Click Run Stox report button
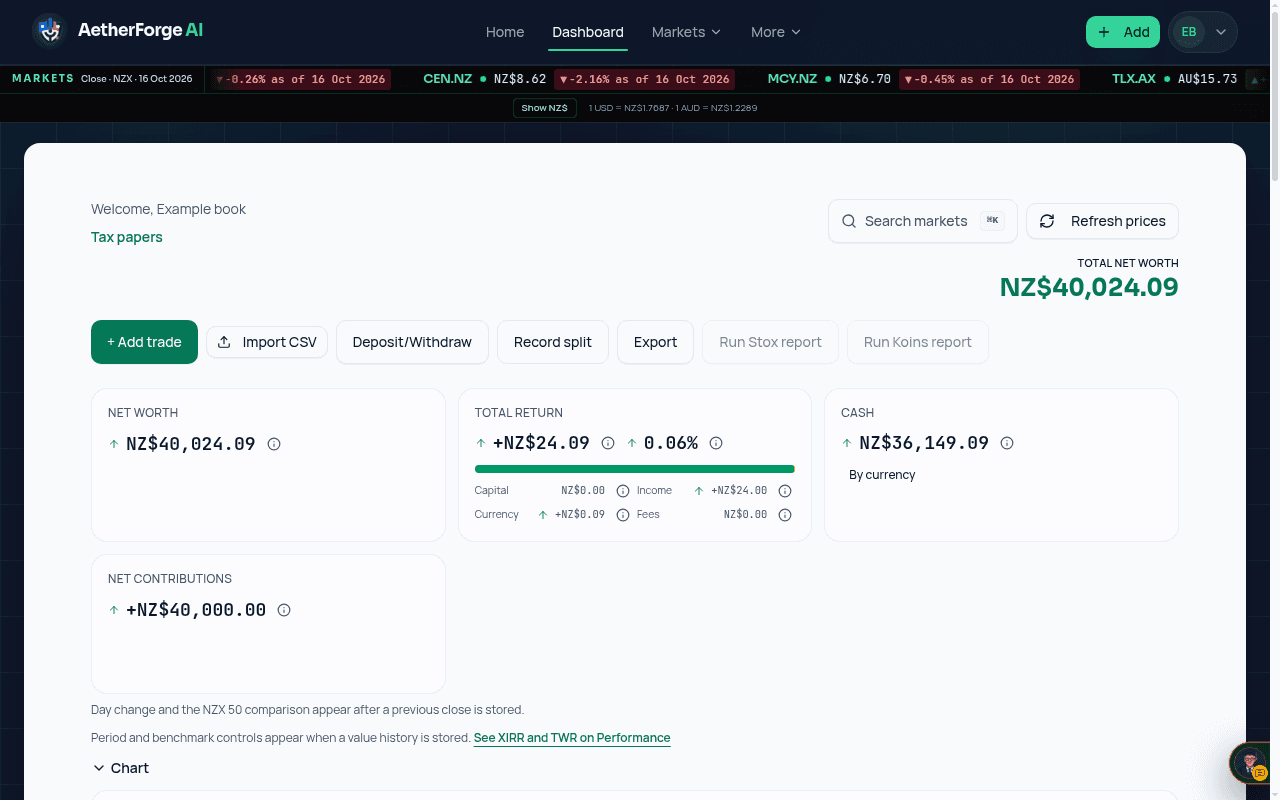The width and height of the screenshot is (1280, 800). pos(770,342)
